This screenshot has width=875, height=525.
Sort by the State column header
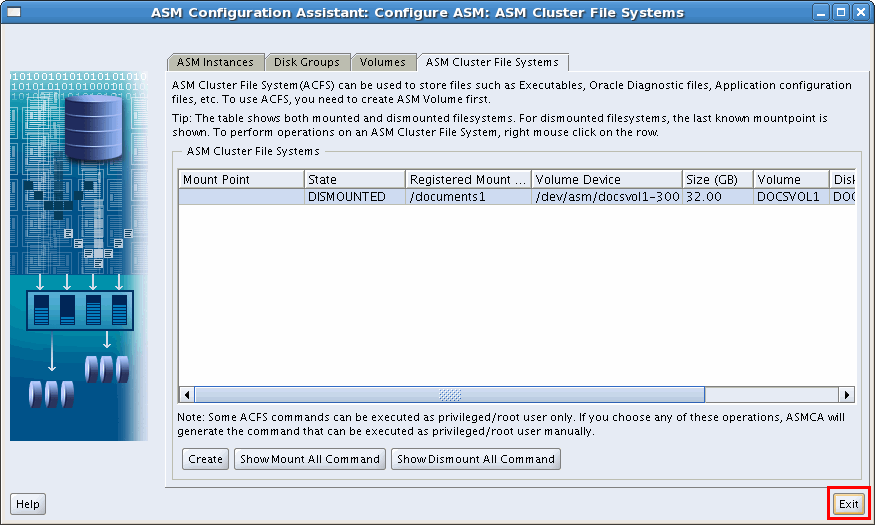pyautogui.click(x=354, y=179)
